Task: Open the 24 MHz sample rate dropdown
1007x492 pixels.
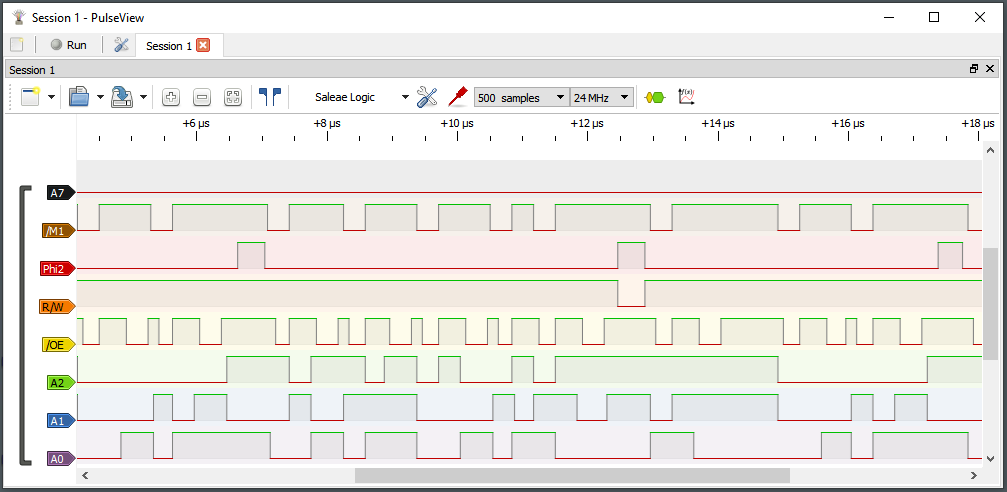Action: tap(602, 97)
